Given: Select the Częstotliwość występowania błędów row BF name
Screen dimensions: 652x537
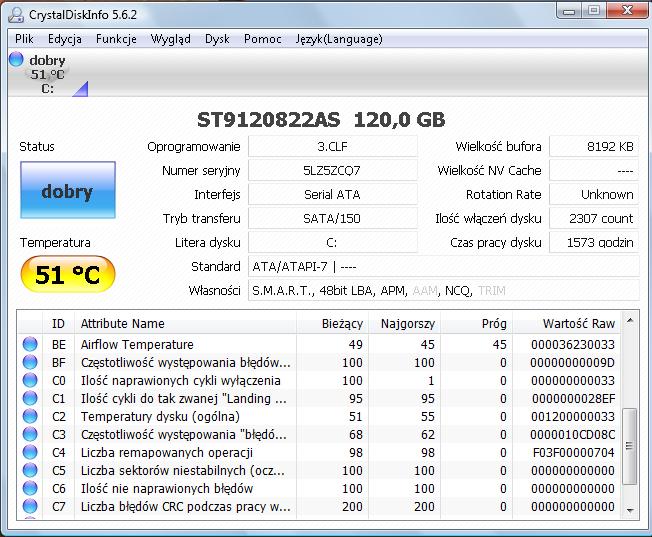Looking at the screenshot, I should 185,363.
